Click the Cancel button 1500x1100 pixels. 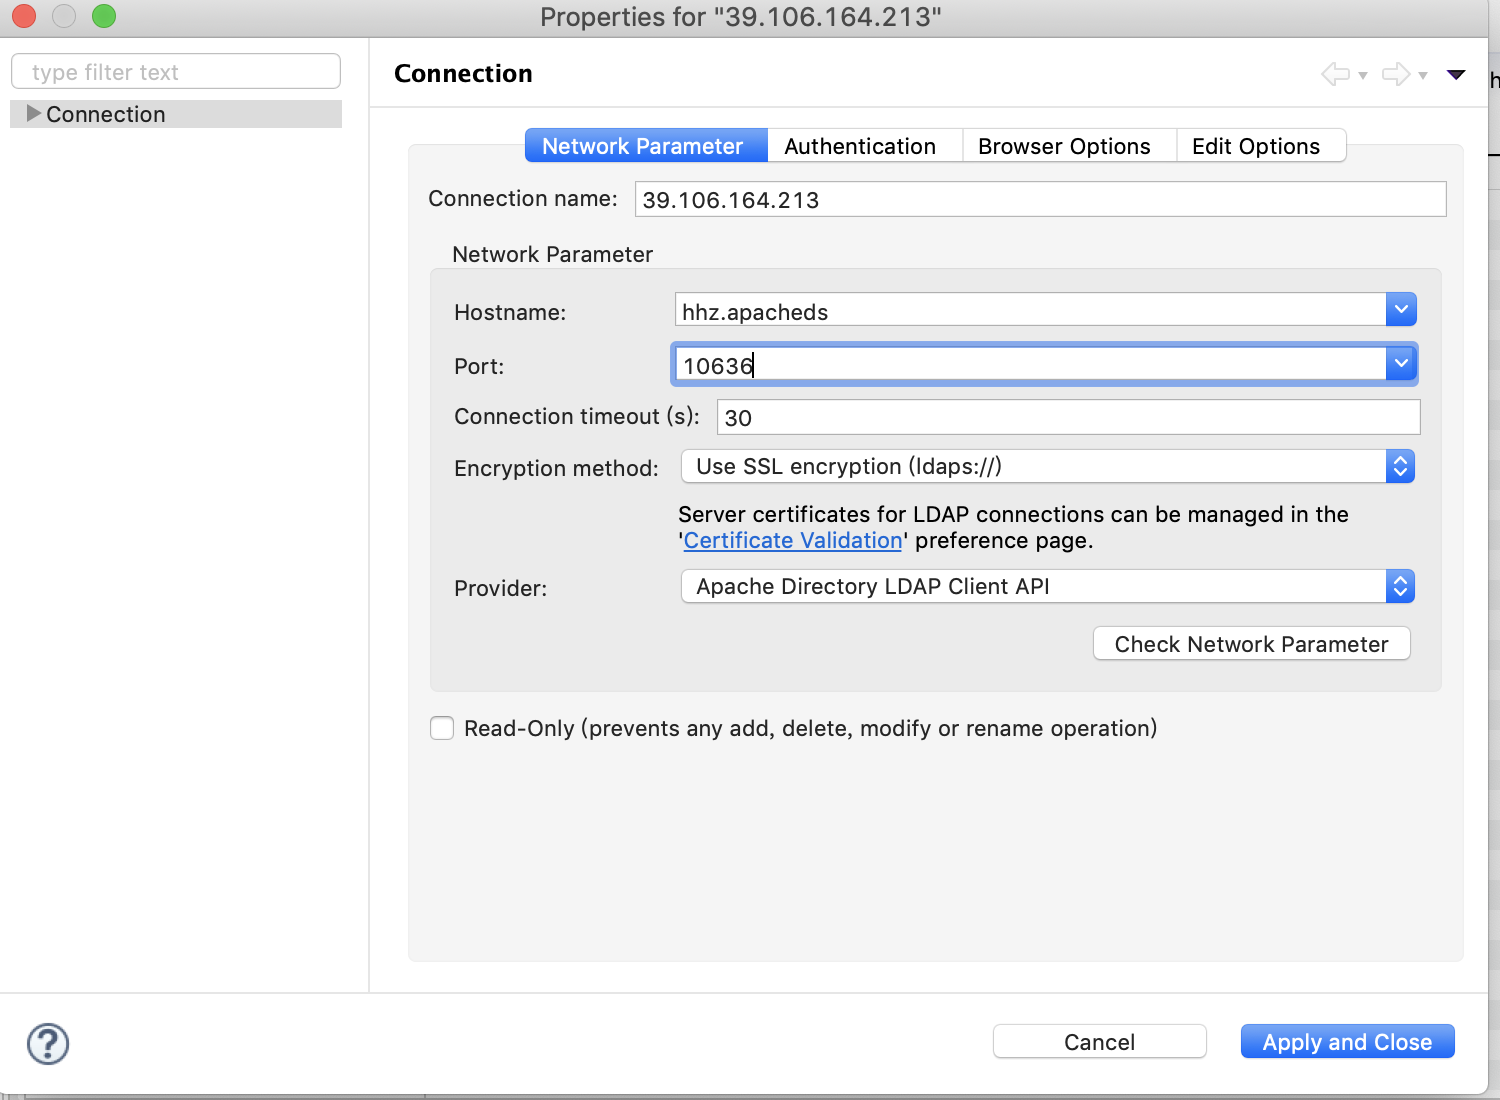tap(1099, 1041)
